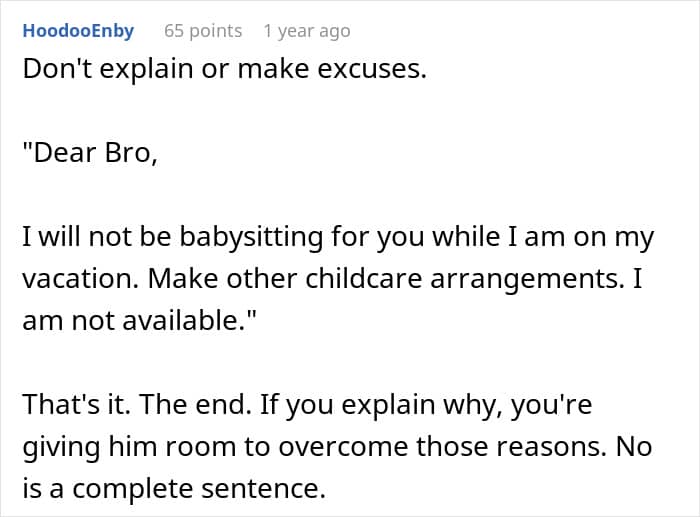Click the line "Don't explain or make excuses."
The width and height of the screenshot is (700, 517).
[225, 69]
